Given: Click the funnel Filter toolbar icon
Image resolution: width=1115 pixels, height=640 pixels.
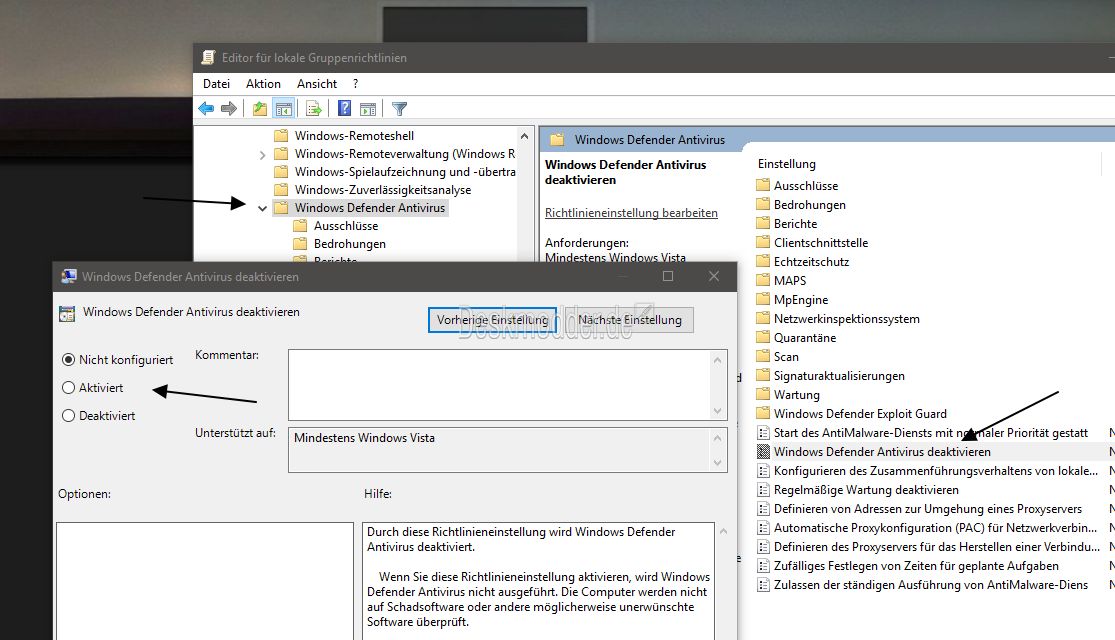Looking at the screenshot, I should click(400, 109).
